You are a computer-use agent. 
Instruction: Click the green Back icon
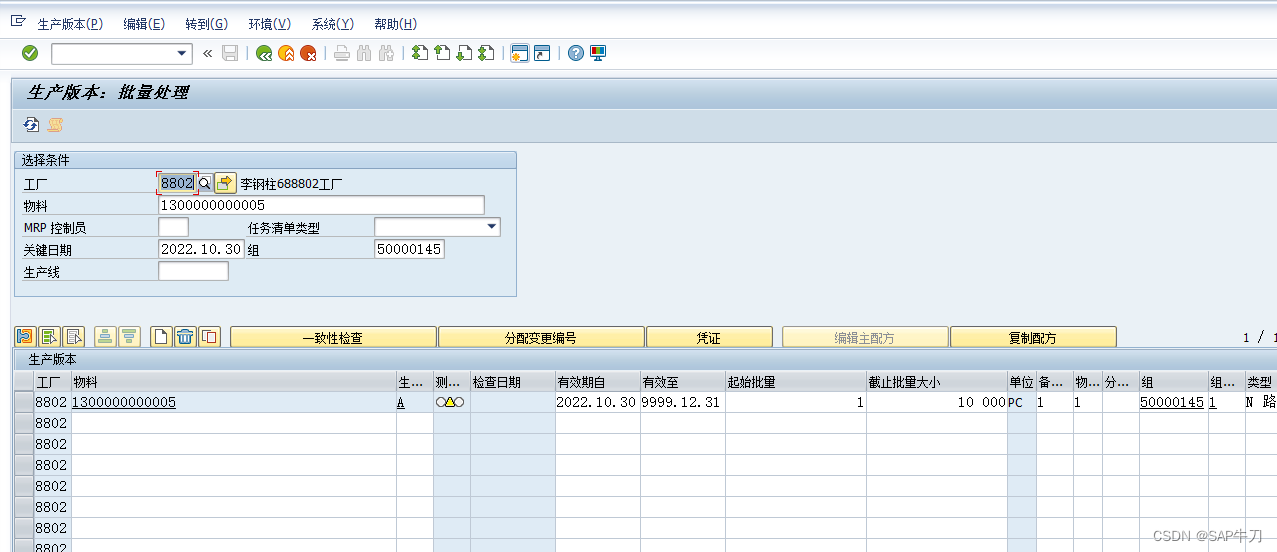pyautogui.click(x=264, y=53)
